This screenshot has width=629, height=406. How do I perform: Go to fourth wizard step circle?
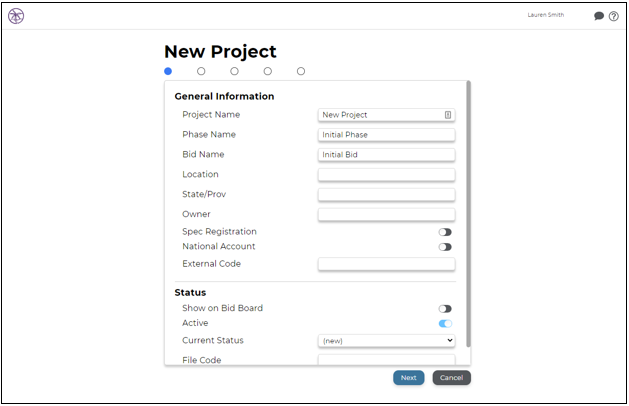pos(268,71)
